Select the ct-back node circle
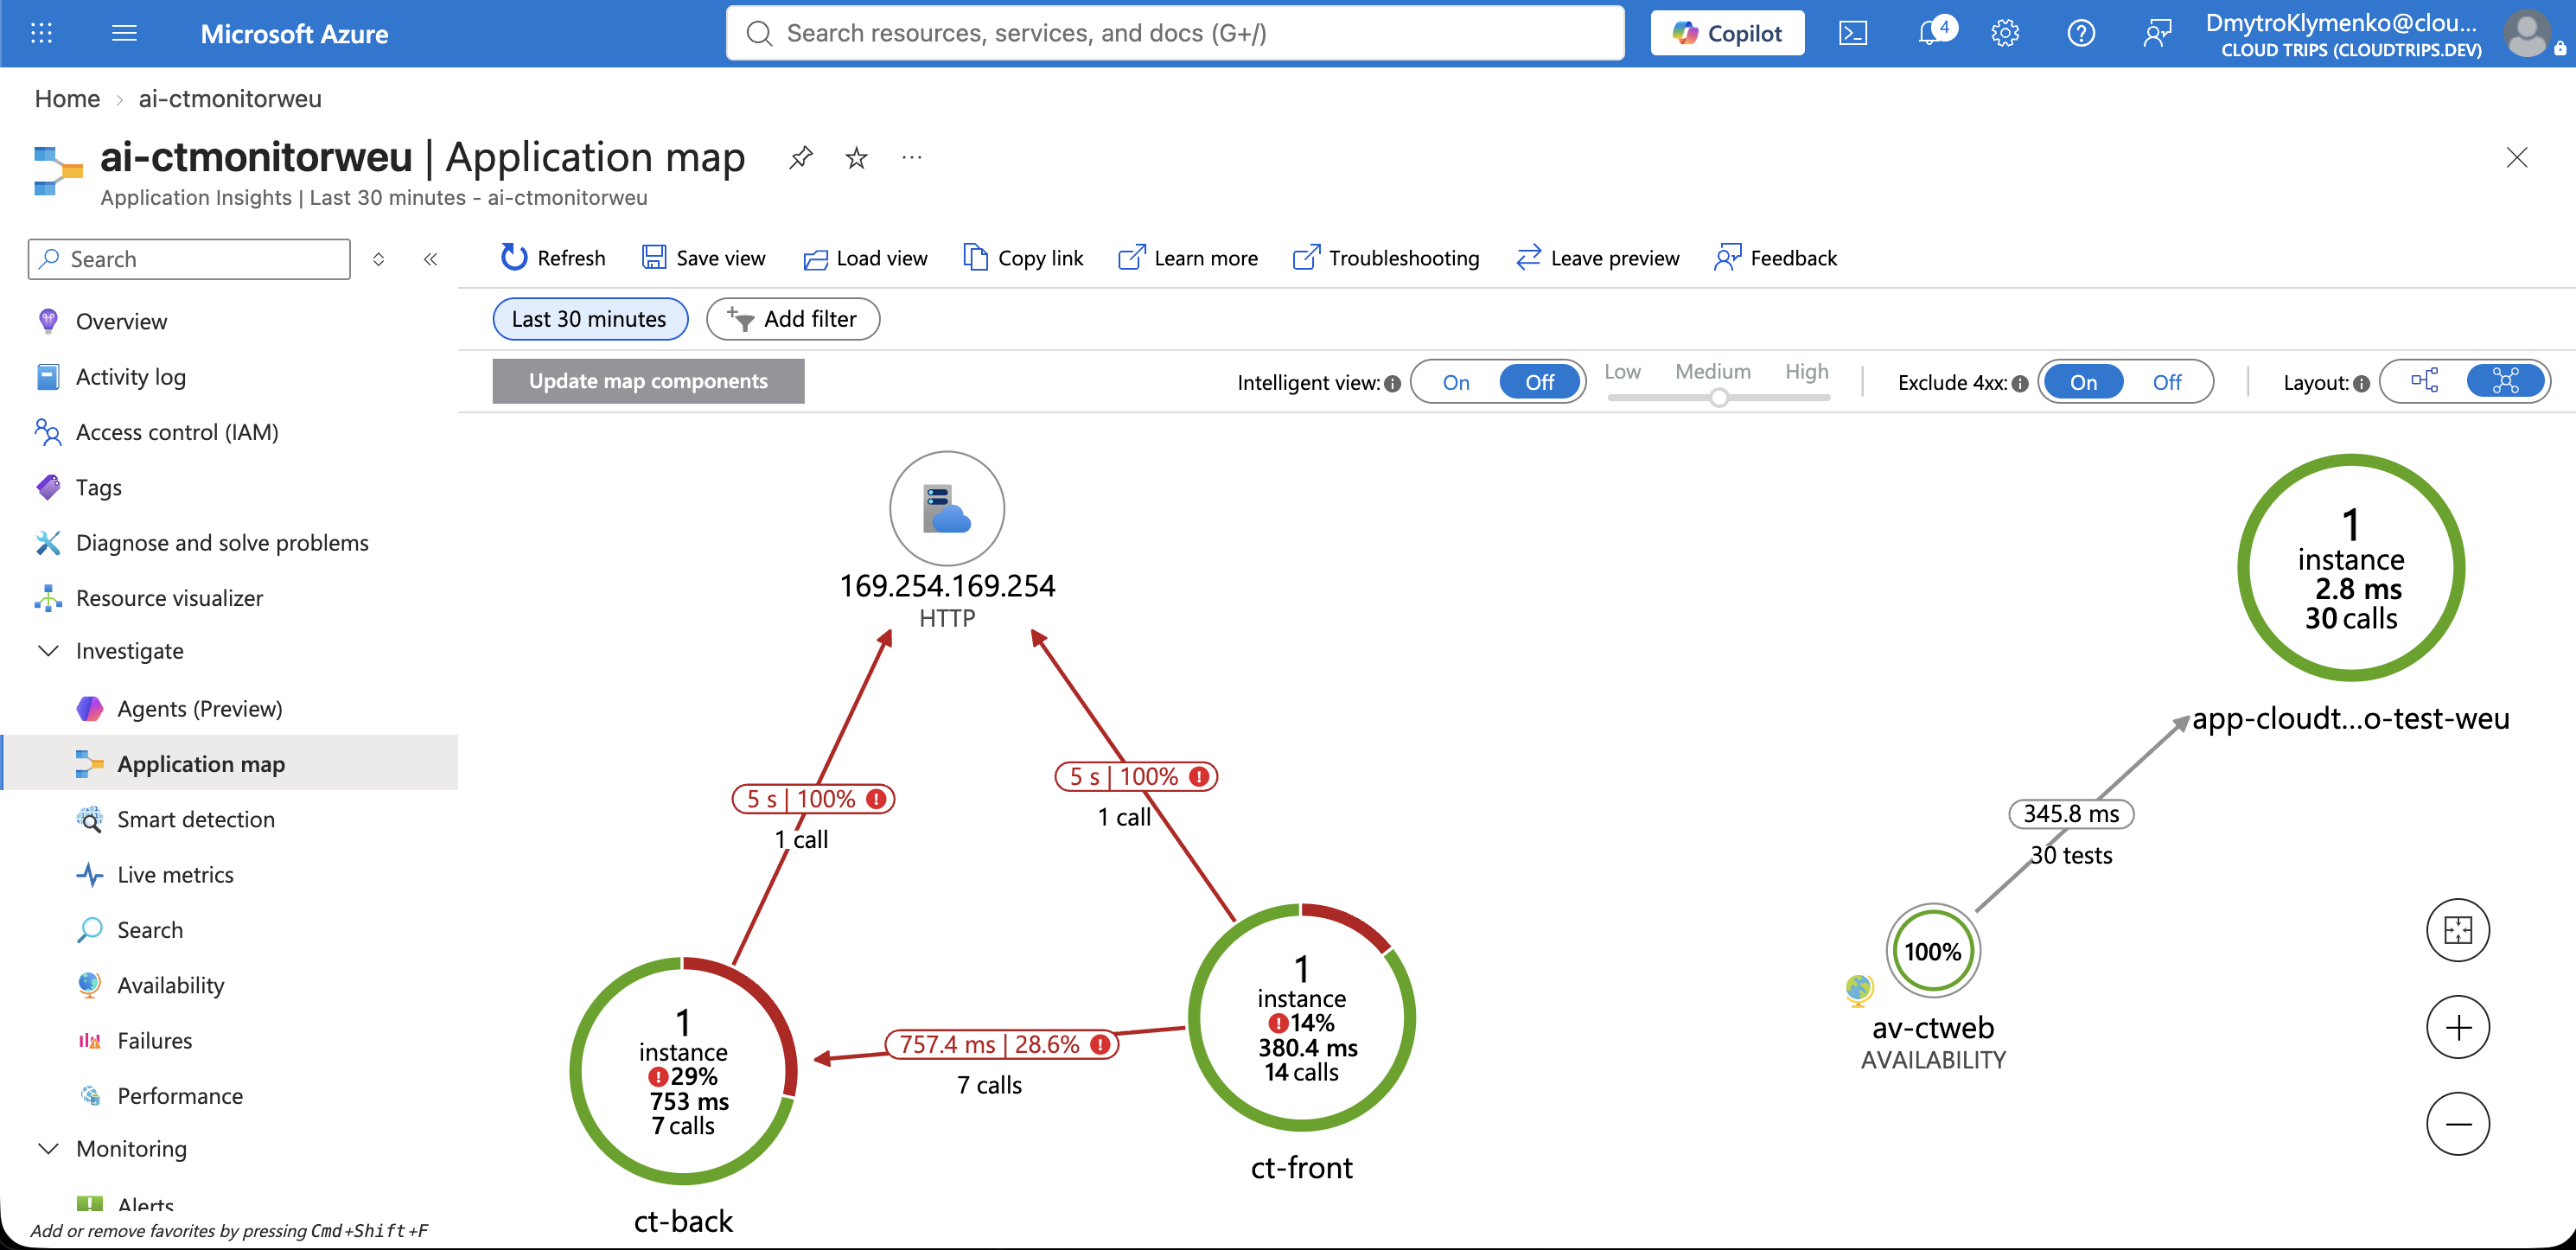Image resolution: width=2576 pixels, height=1250 pixels. 683,1071
